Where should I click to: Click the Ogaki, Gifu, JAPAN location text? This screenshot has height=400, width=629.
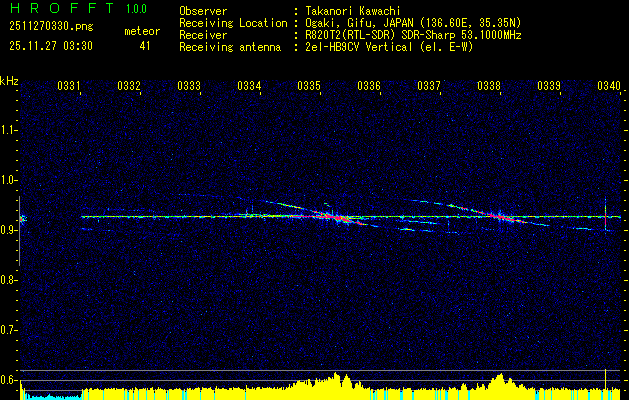[413, 23]
